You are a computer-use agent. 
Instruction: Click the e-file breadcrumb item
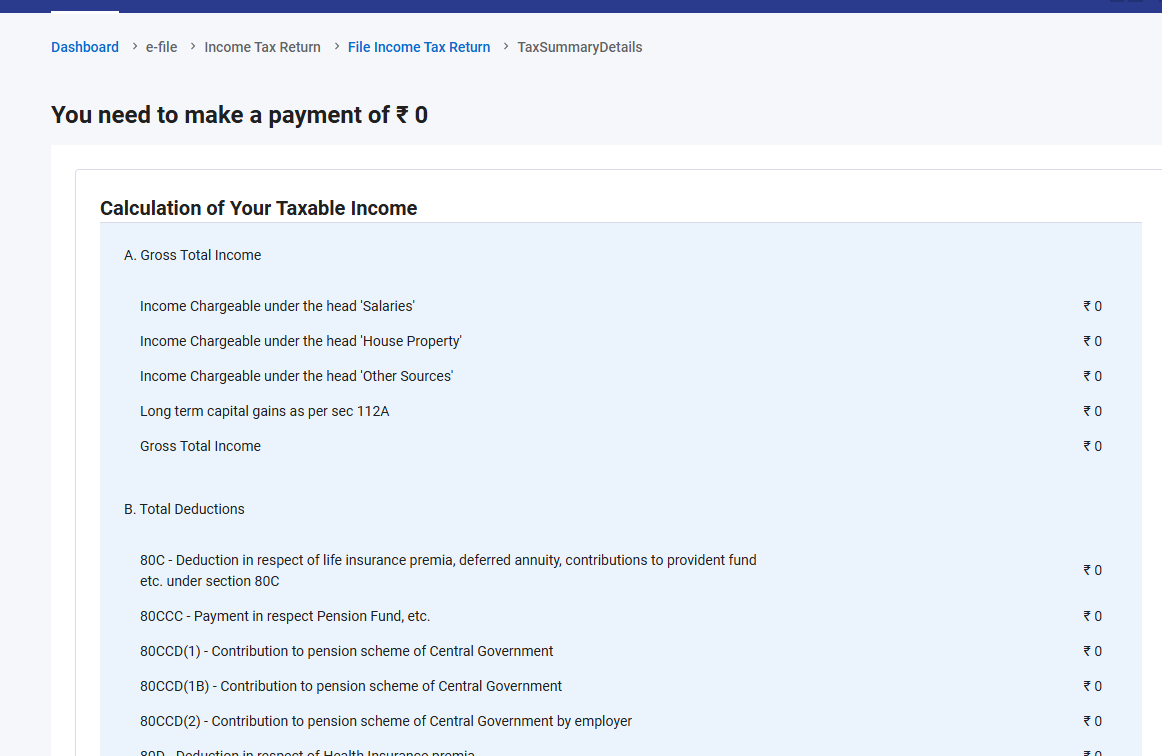[161, 47]
